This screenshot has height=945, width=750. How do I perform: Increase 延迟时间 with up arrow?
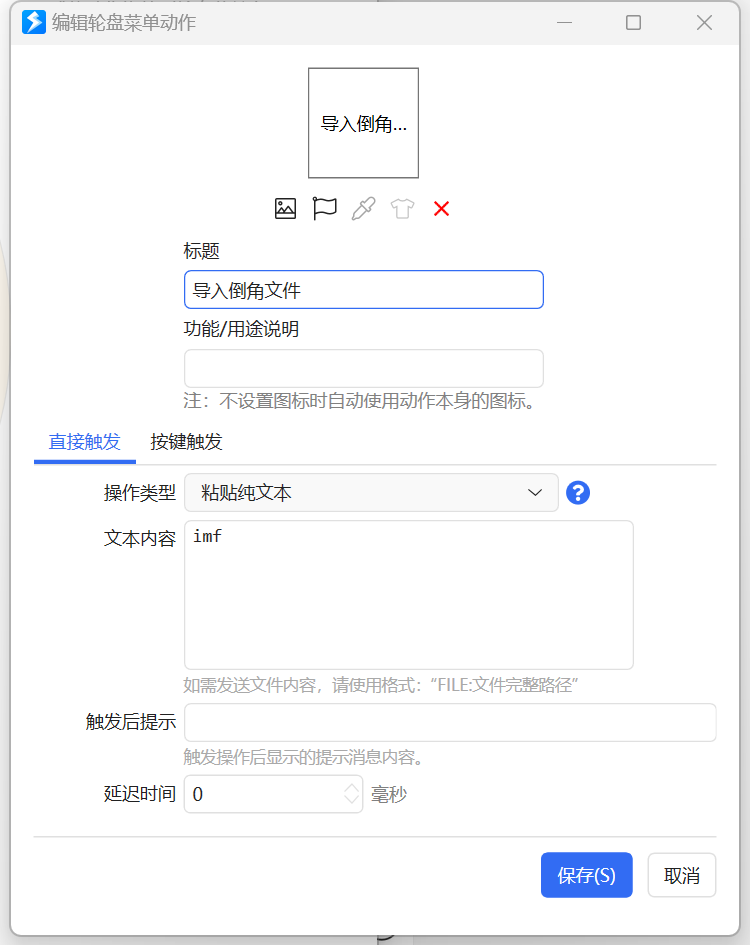click(x=351, y=787)
